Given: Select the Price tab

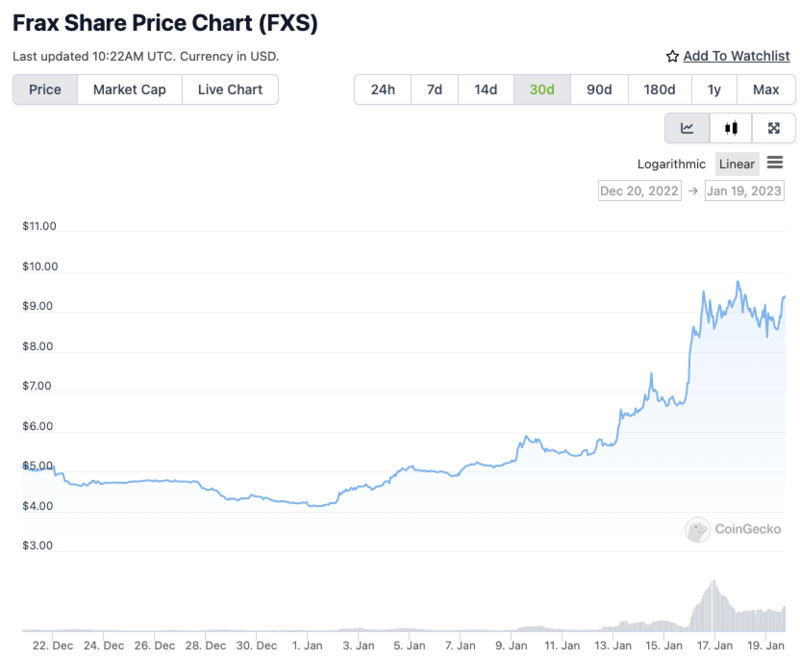Looking at the screenshot, I should pos(45,89).
